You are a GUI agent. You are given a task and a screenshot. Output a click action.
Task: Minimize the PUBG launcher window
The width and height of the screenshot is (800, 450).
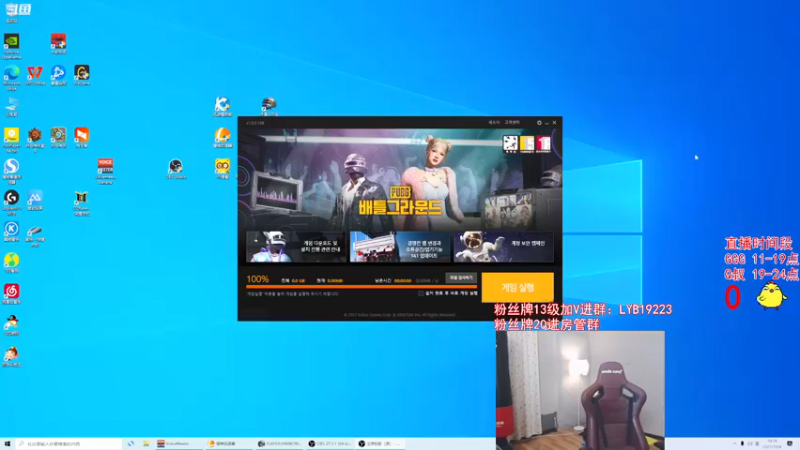[546, 123]
